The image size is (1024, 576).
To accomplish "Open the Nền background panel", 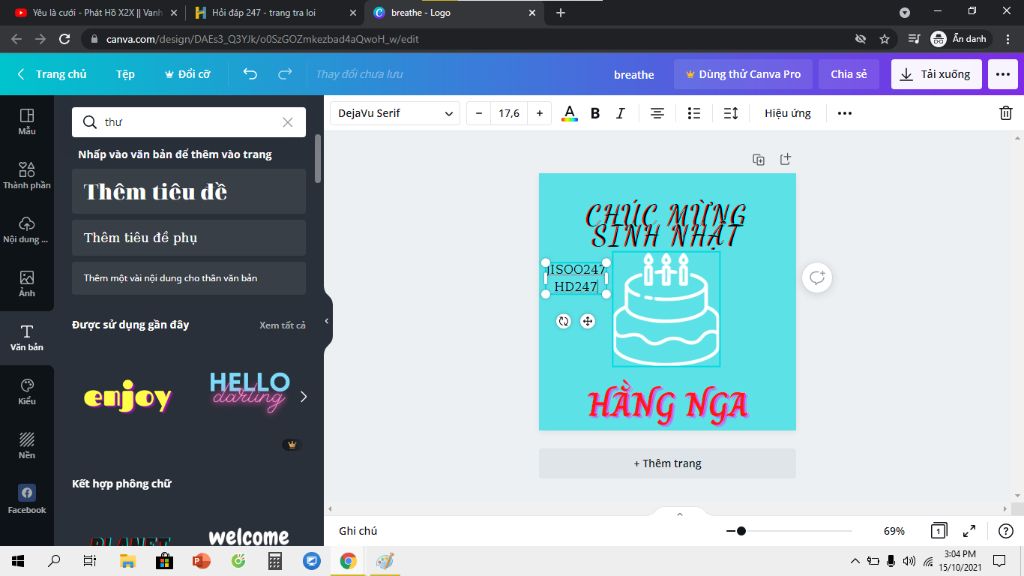I will (27, 445).
